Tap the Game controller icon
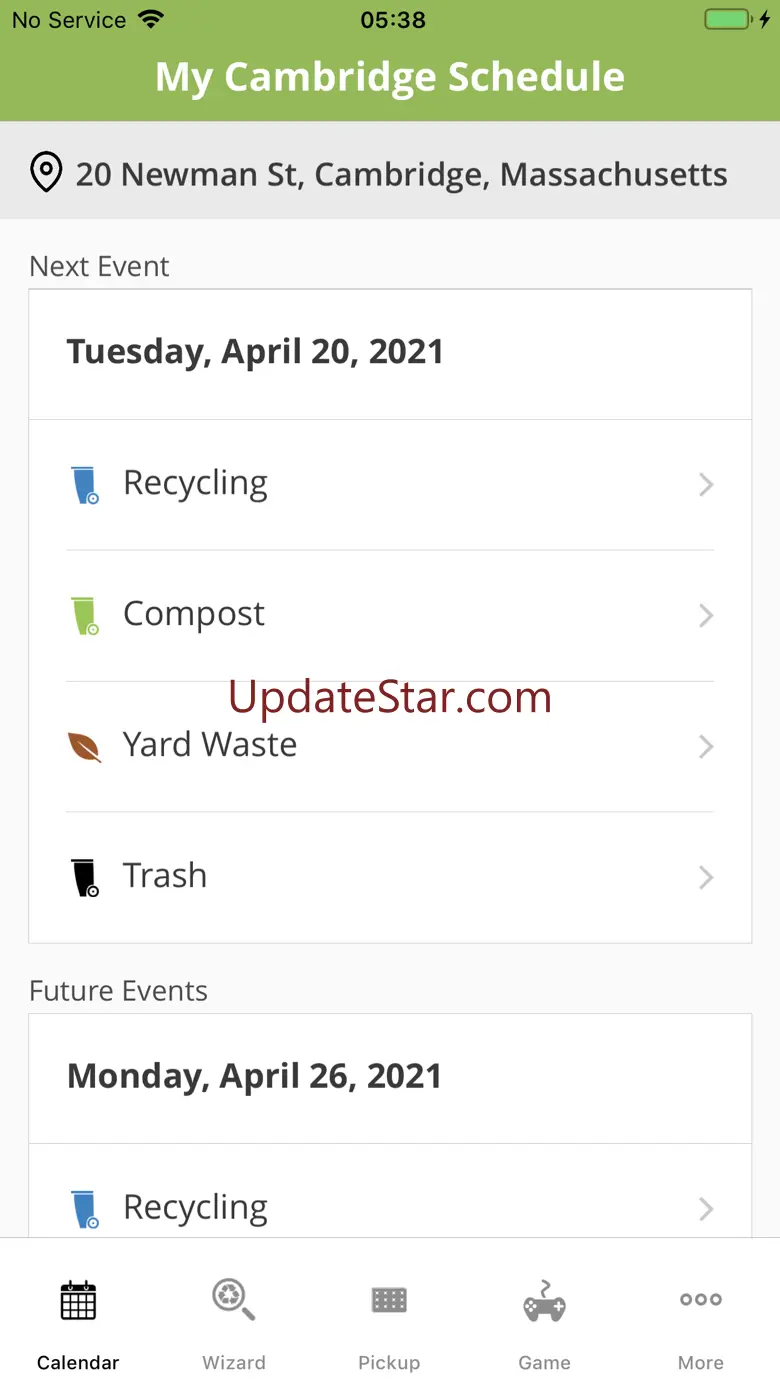The width and height of the screenshot is (780, 1387). pyautogui.click(x=544, y=1301)
